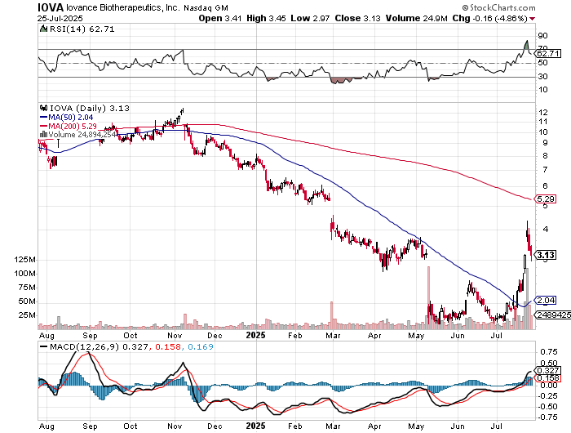The height and width of the screenshot is (433, 571).
Task: Click the IOVA (Daily) 3.13 legend
Action: click(89, 108)
